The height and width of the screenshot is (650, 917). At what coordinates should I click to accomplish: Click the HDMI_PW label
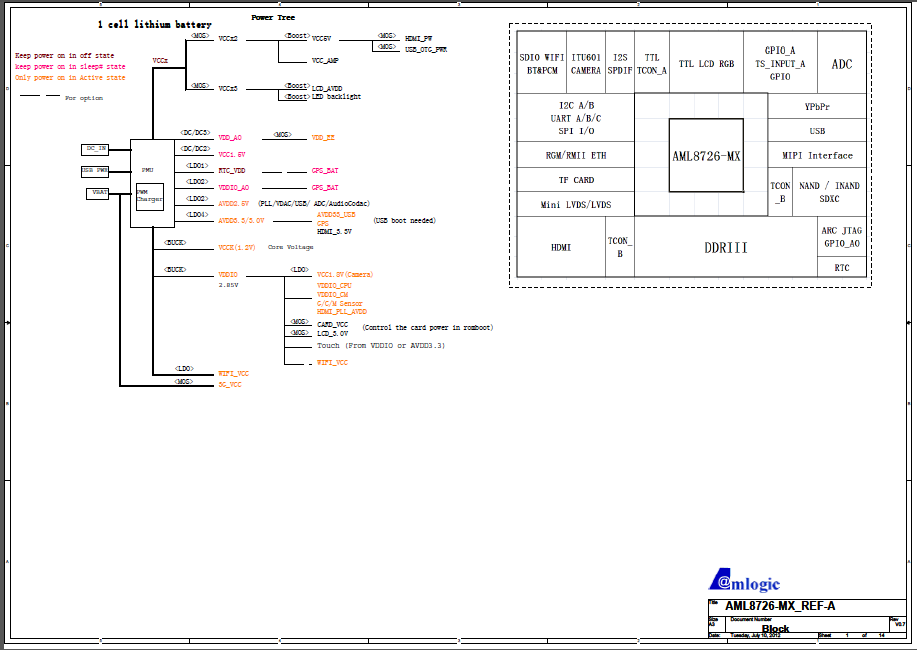click(419, 39)
